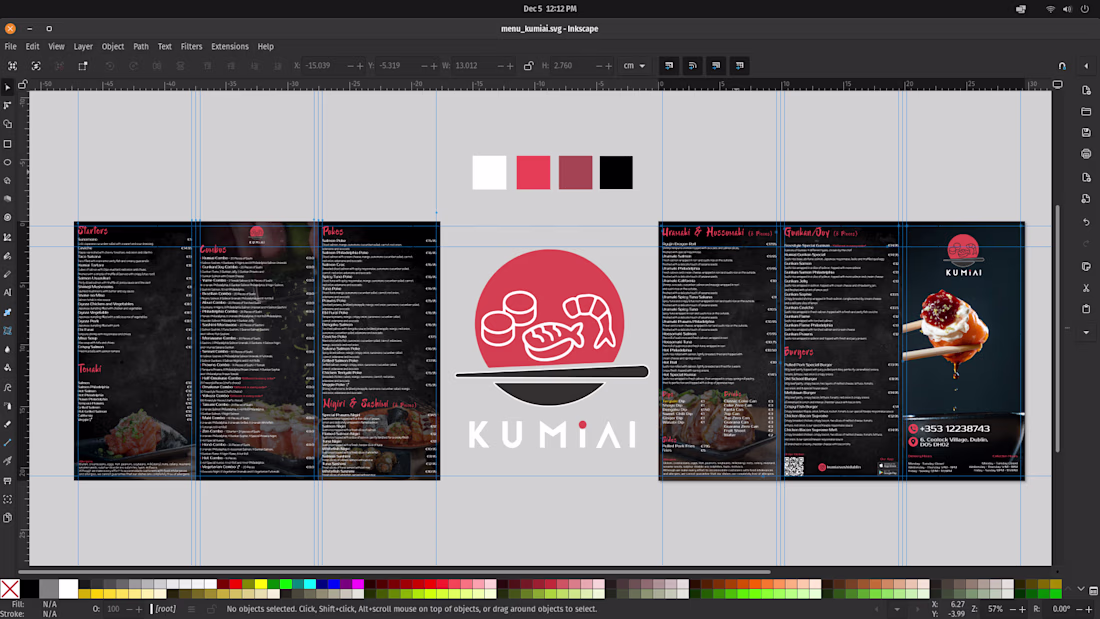
Task: Click the Save document icon
Action: [1086, 132]
